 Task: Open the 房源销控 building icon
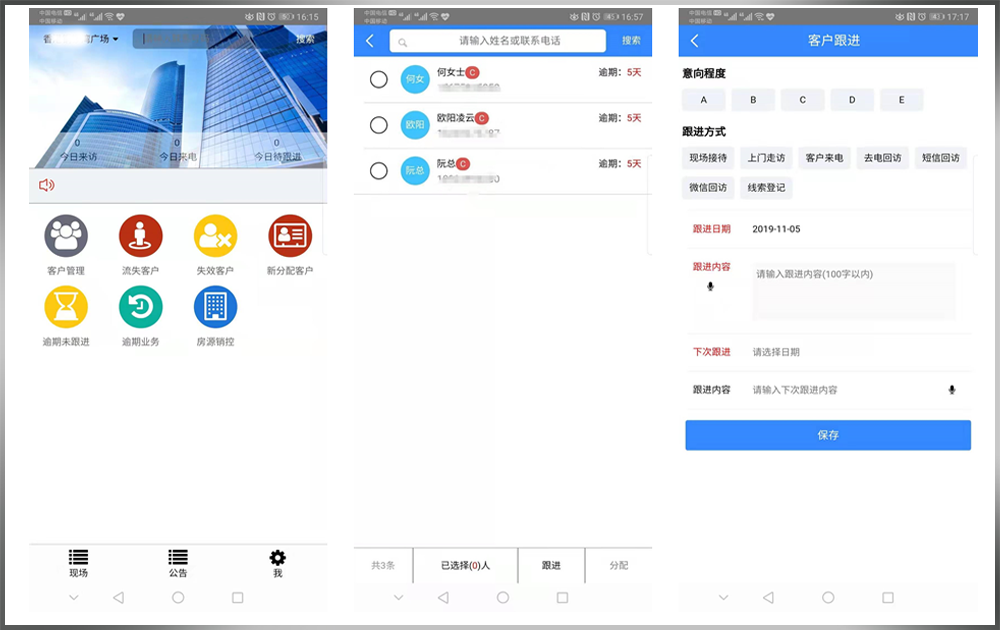pos(215,308)
